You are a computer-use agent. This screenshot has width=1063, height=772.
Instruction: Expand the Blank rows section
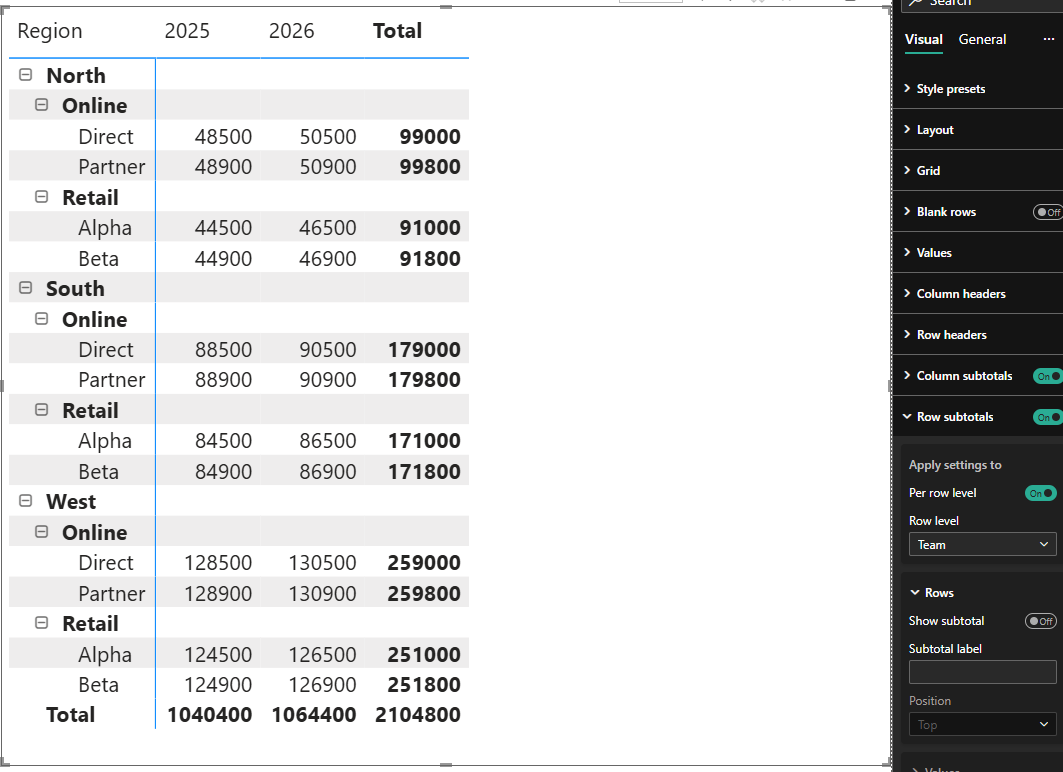point(946,211)
